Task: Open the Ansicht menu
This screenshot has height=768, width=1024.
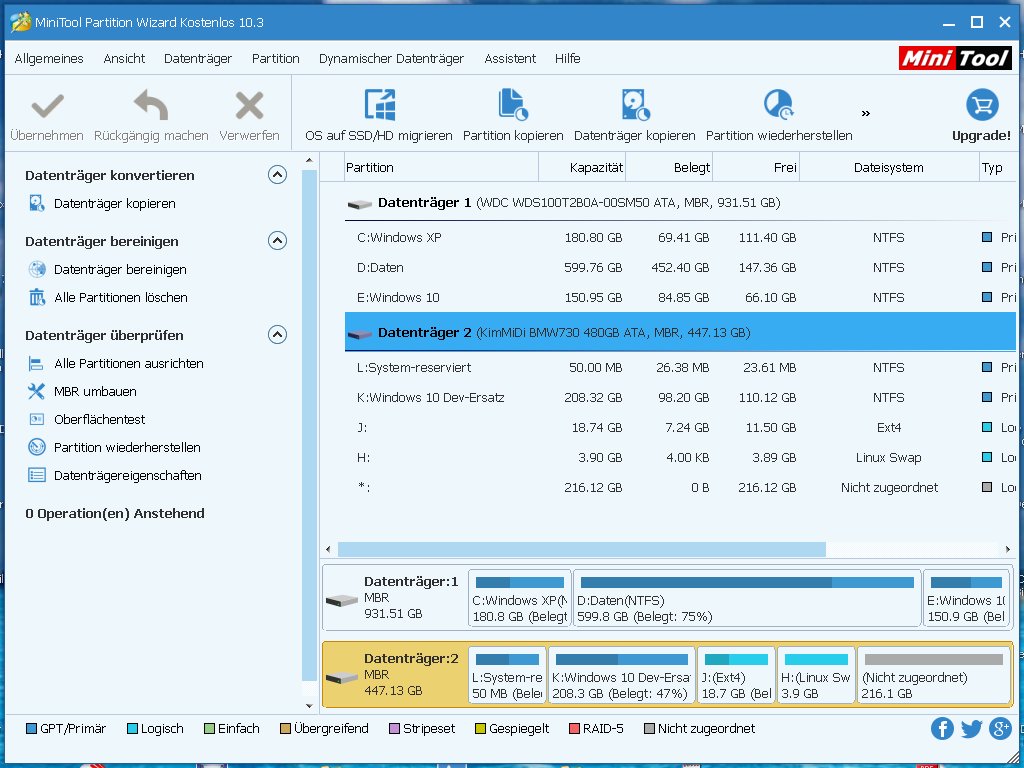Action: 124,59
